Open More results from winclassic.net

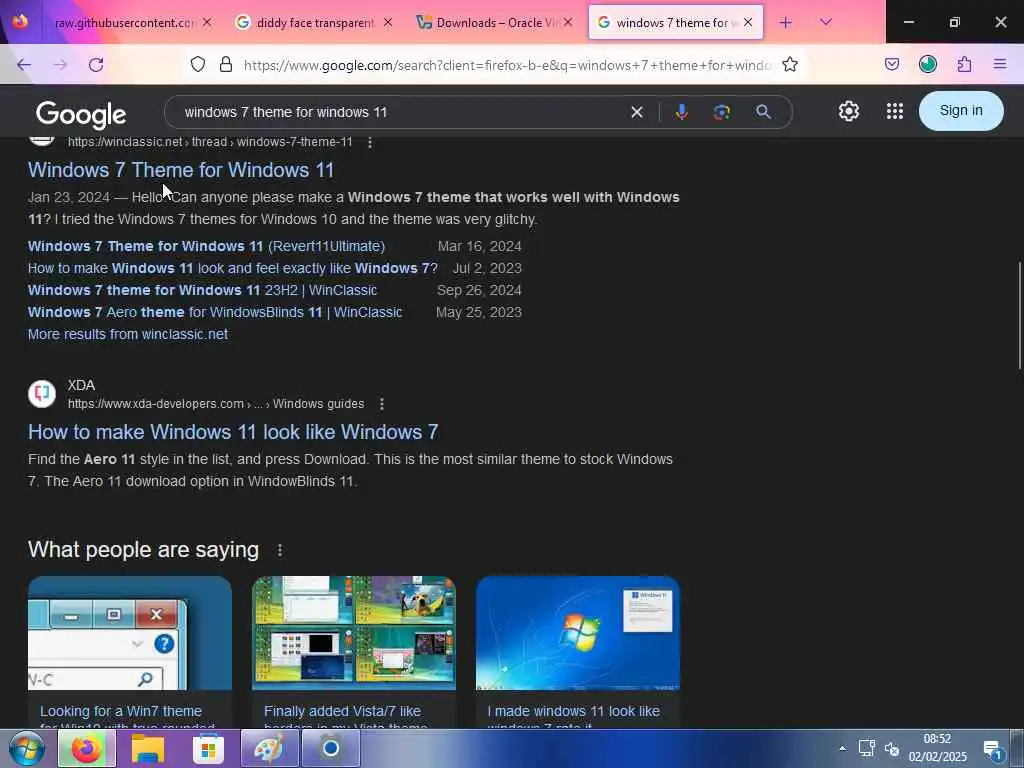tap(128, 334)
